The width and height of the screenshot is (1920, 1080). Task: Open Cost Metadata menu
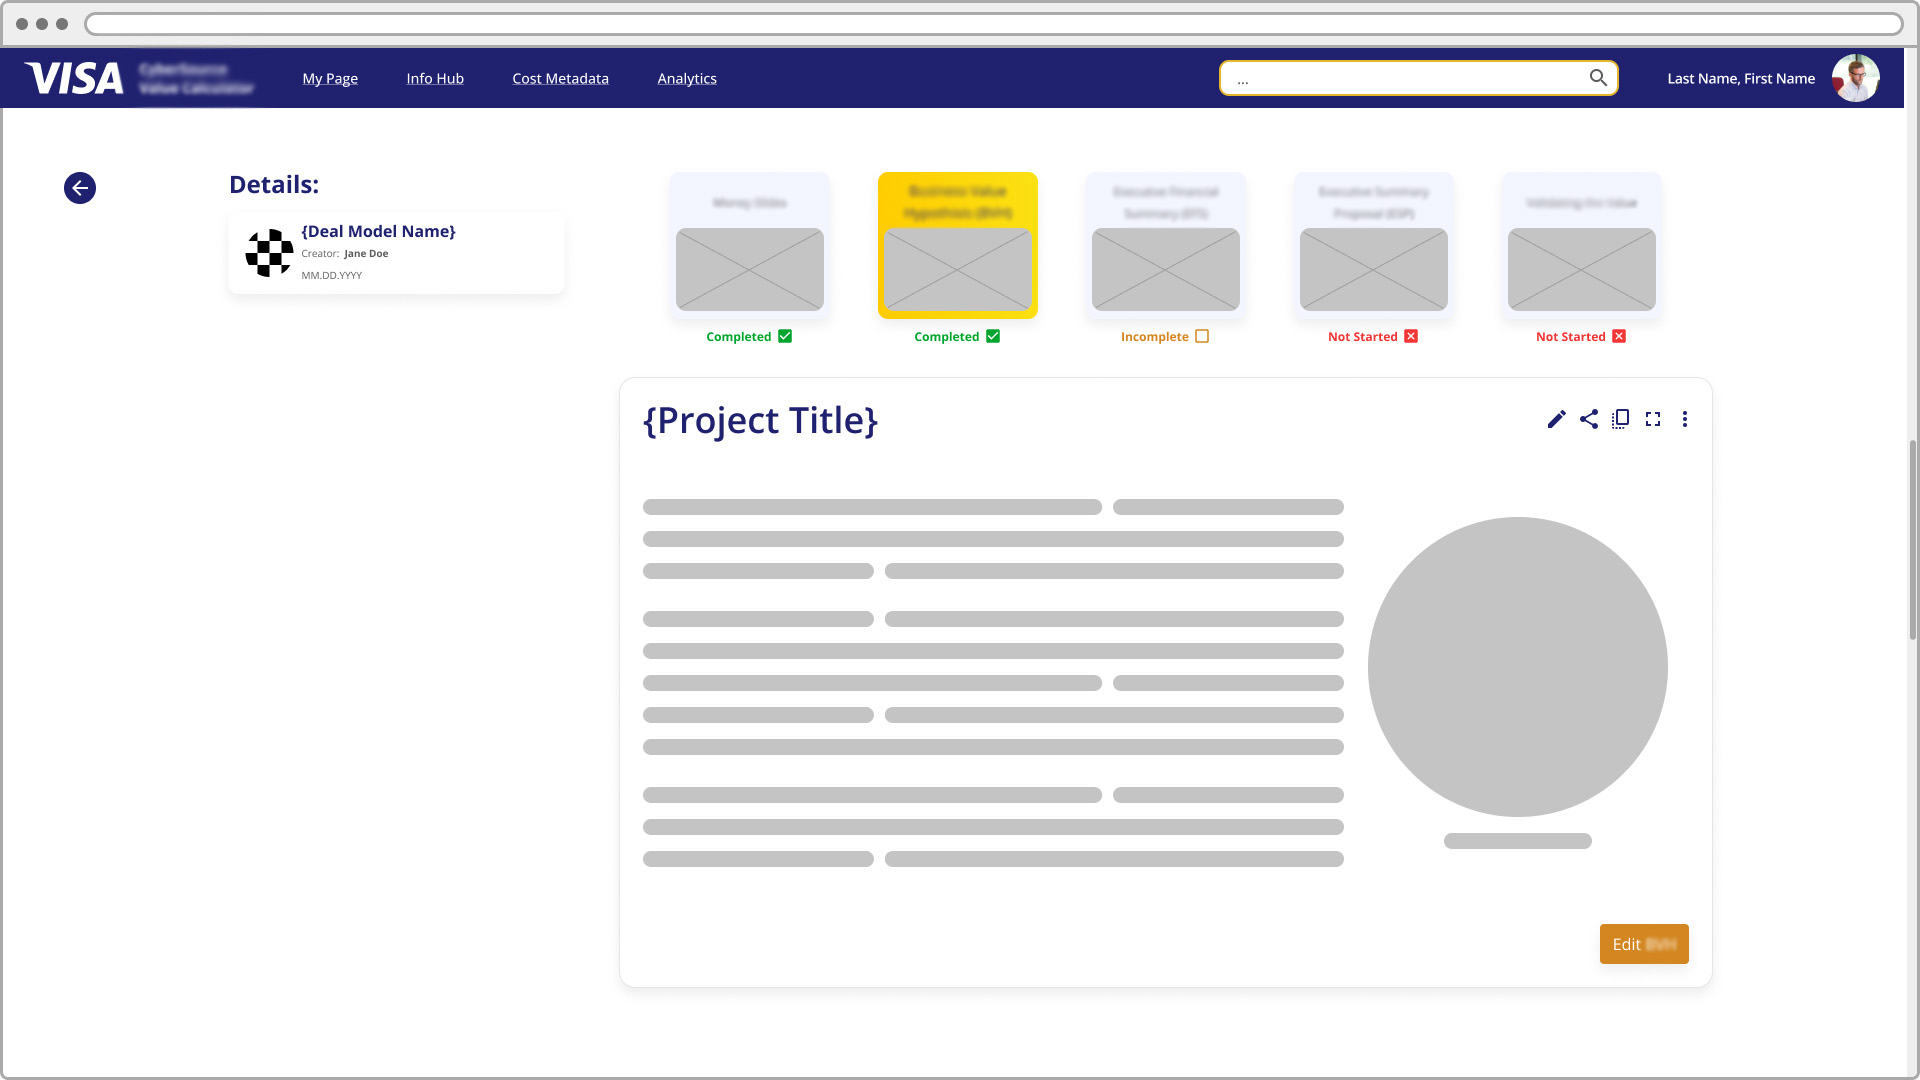click(560, 78)
